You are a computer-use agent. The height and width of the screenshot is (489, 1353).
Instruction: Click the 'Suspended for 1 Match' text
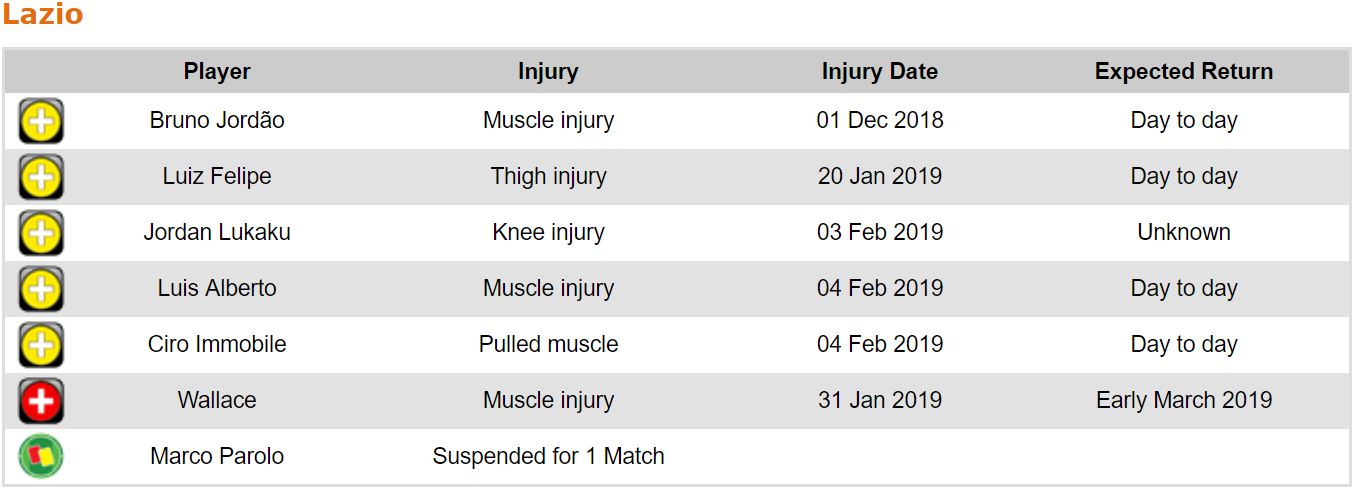pyautogui.click(x=548, y=456)
